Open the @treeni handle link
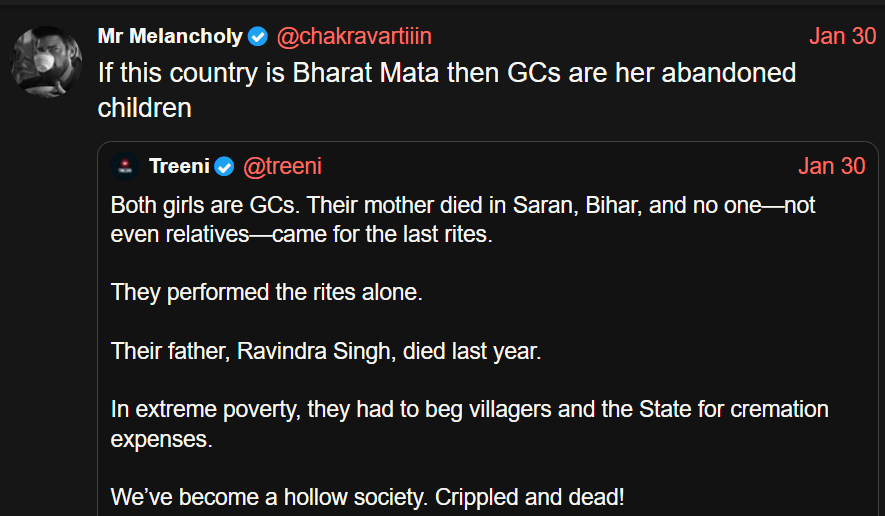This screenshot has width=885, height=516. point(282,166)
